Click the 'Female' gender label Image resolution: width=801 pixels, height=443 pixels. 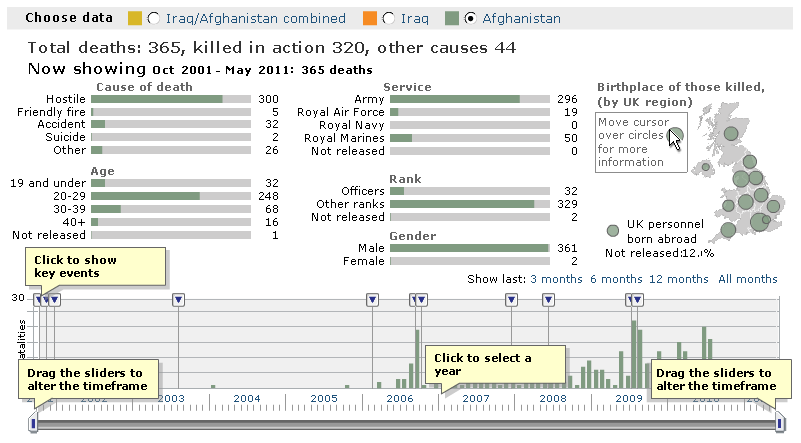coord(364,261)
